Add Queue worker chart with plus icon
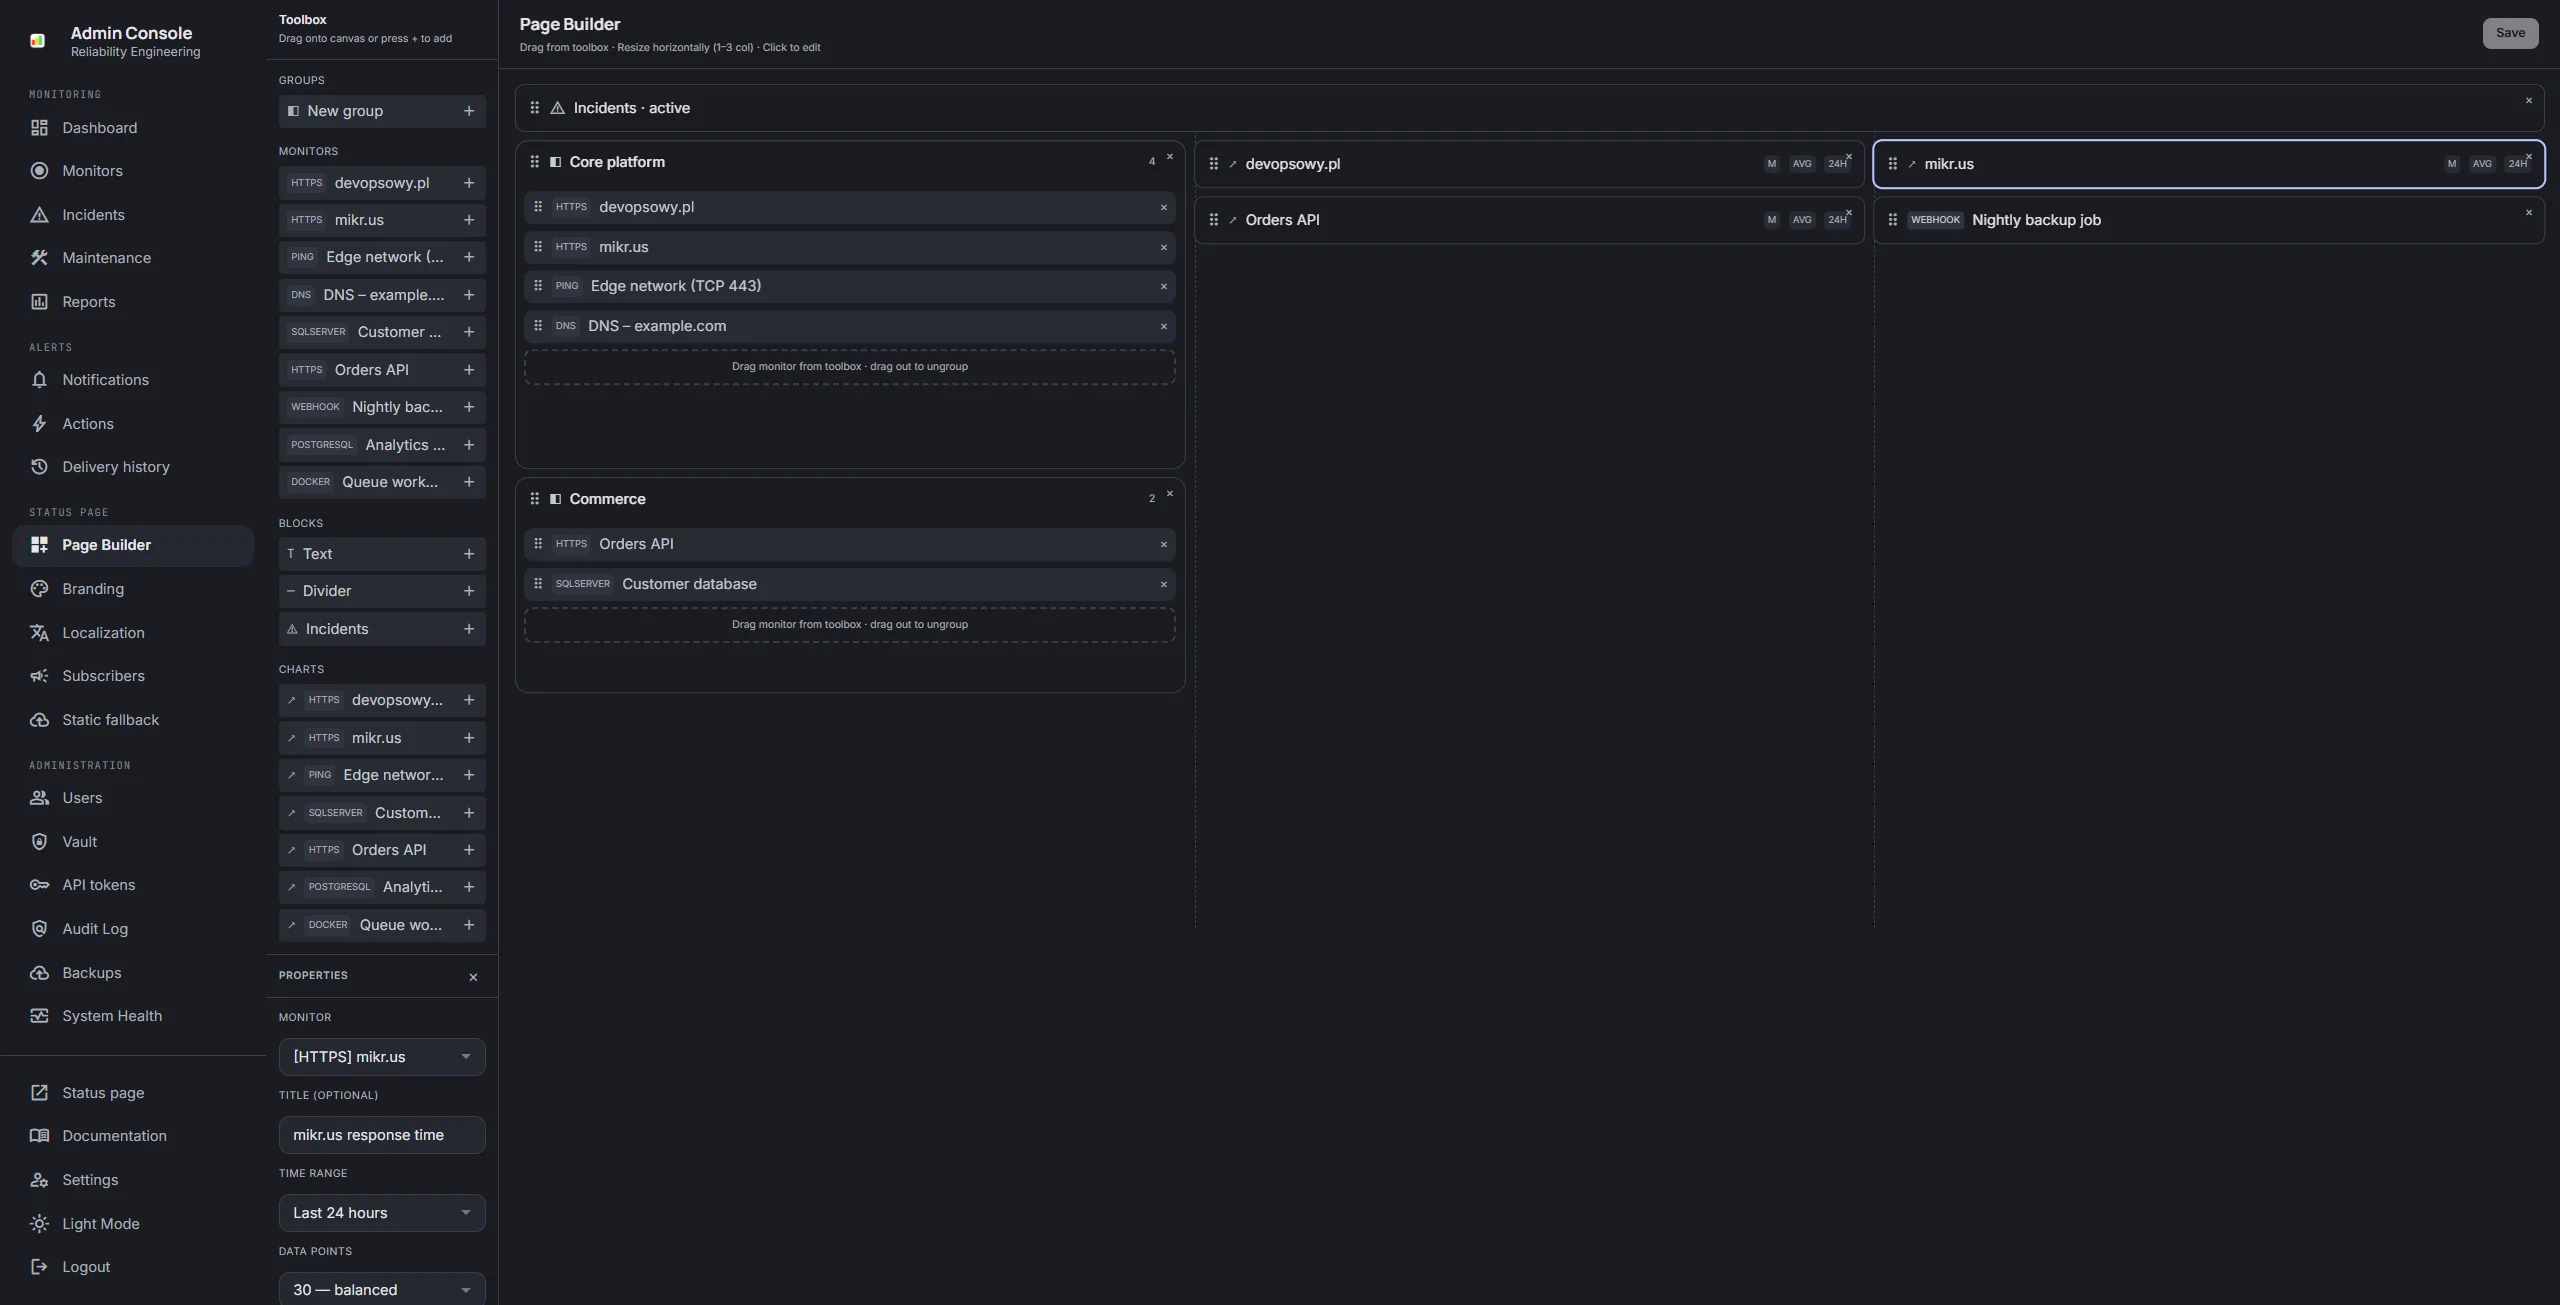This screenshot has width=2560, height=1305. [468, 925]
